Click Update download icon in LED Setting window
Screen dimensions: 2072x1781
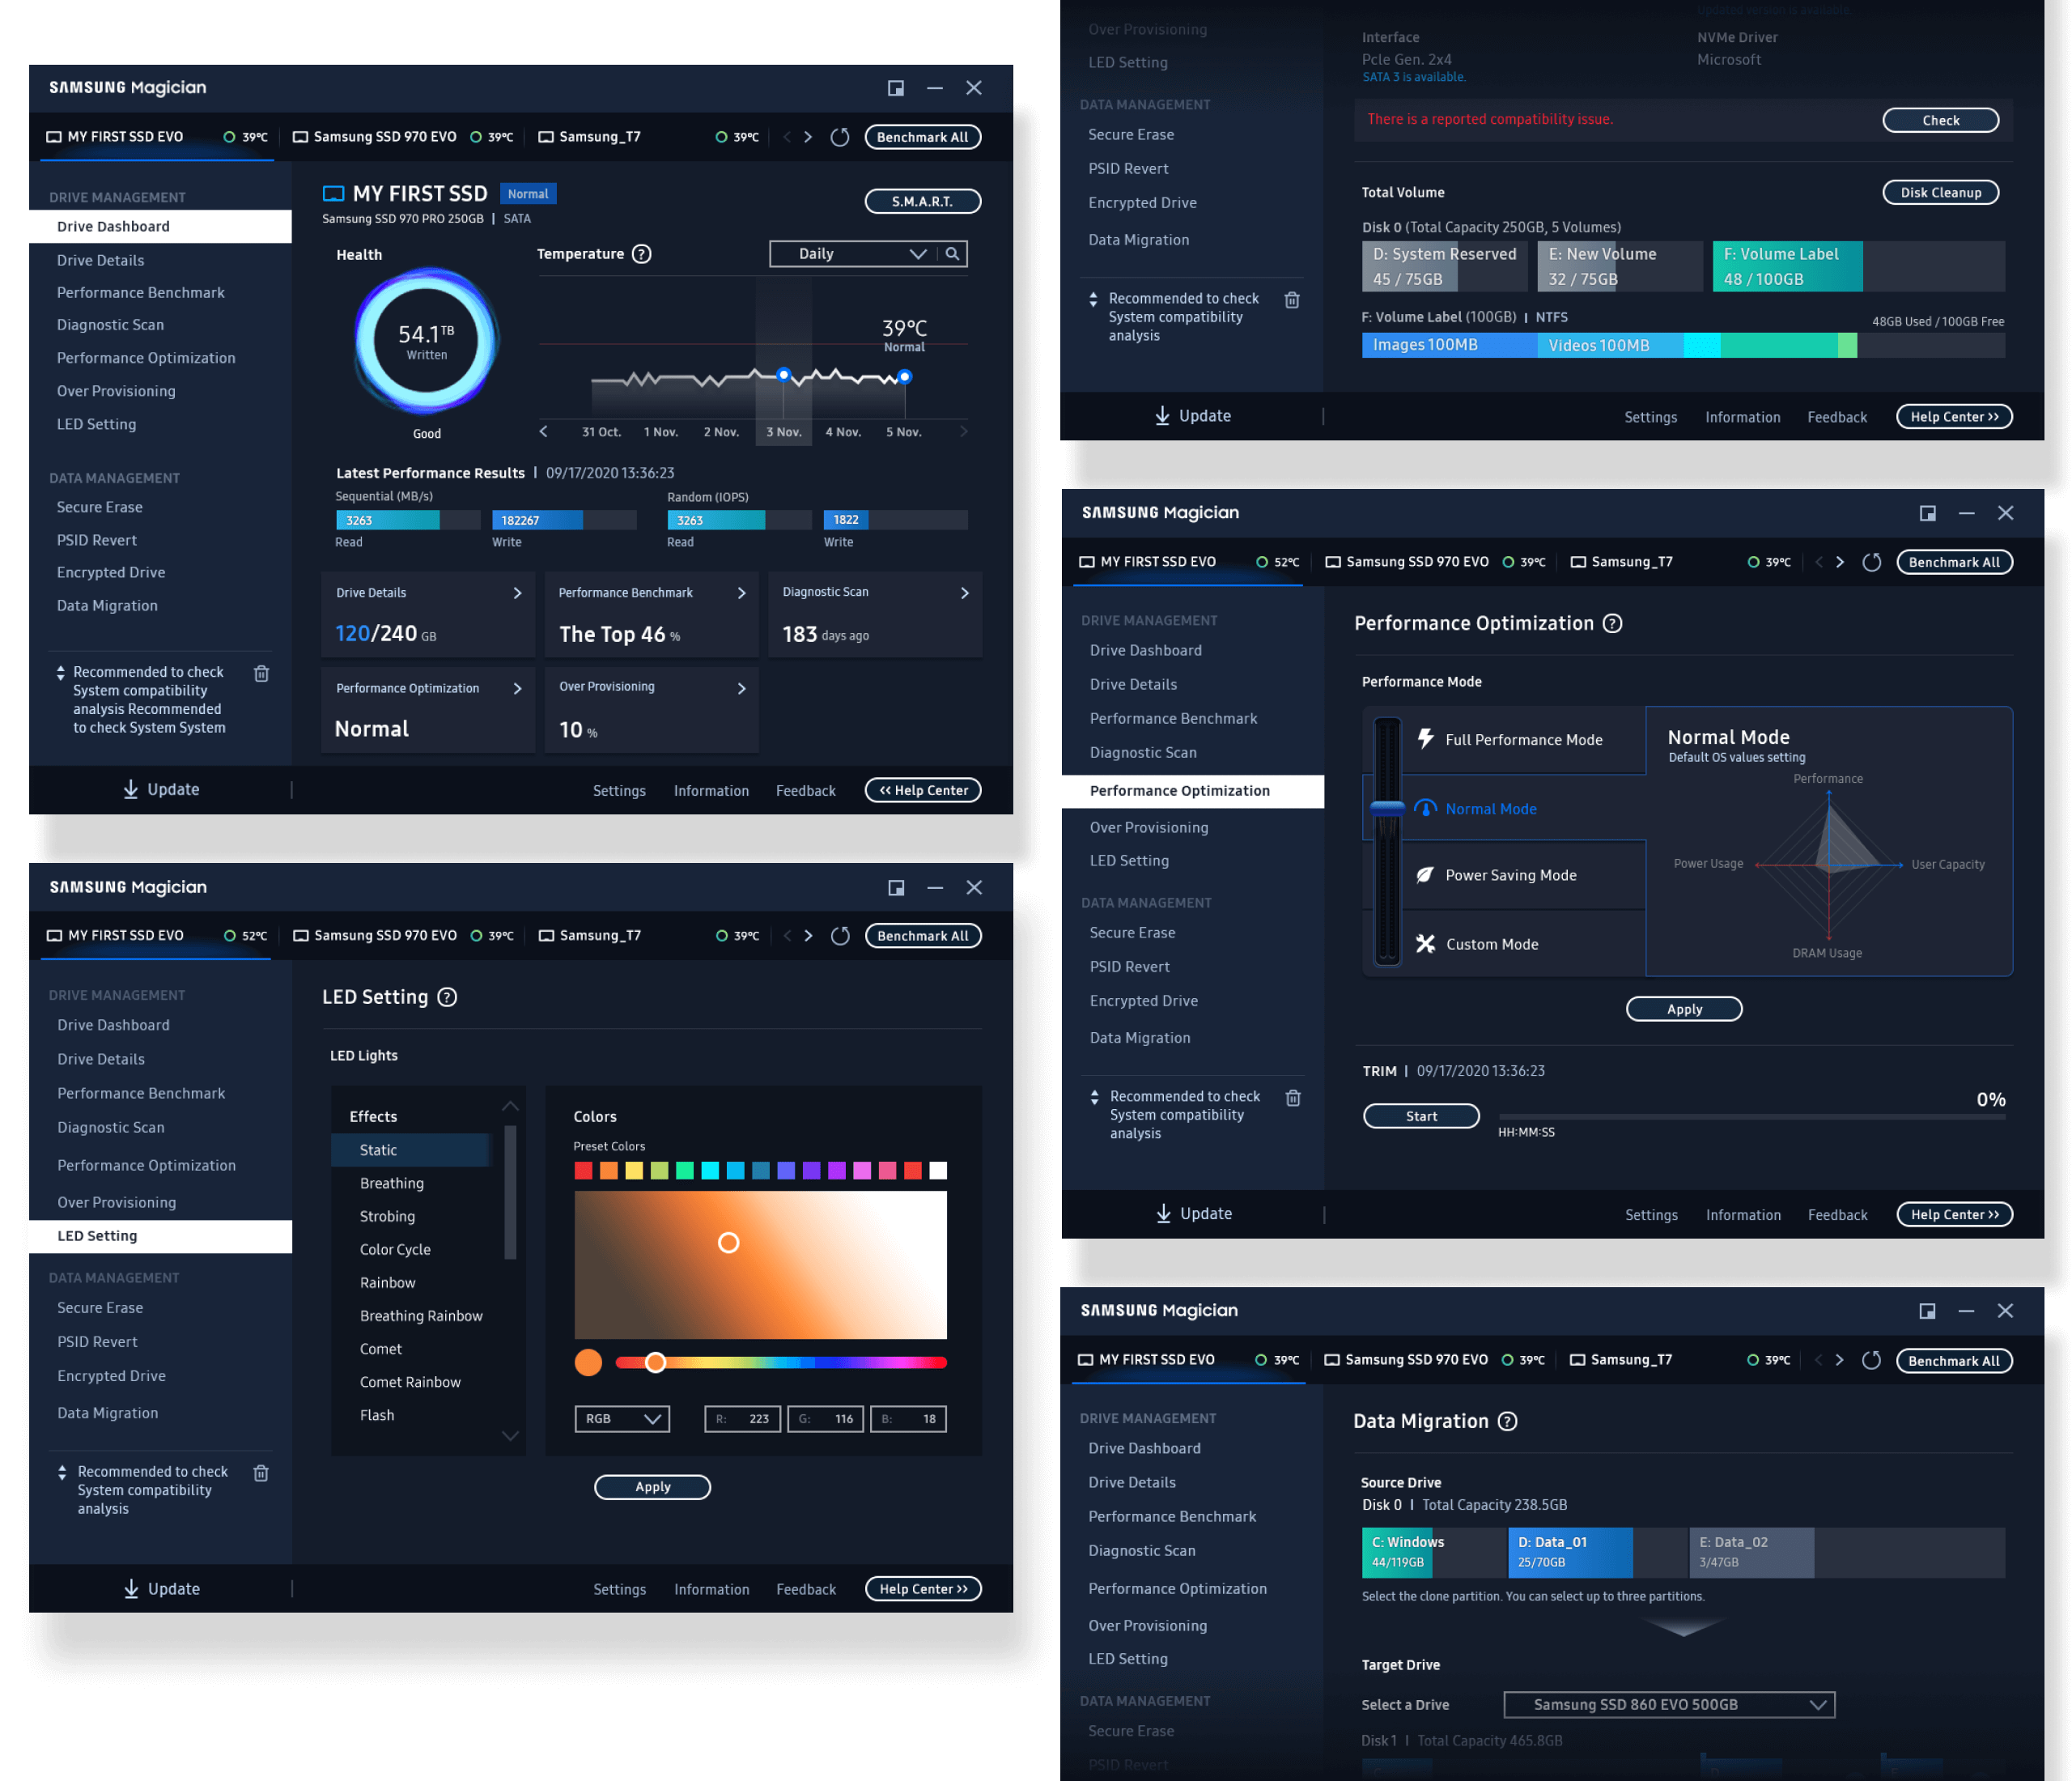pyautogui.click(x=131, y=1588)
